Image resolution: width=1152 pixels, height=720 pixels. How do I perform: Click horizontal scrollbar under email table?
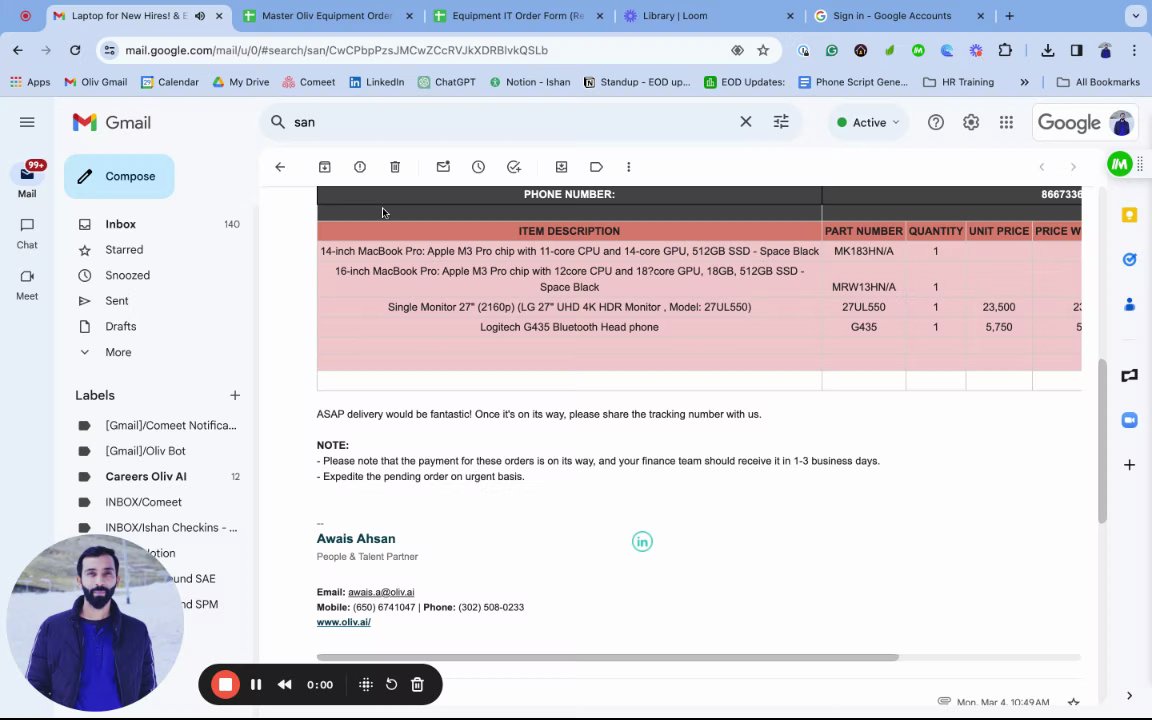point(608,658)
